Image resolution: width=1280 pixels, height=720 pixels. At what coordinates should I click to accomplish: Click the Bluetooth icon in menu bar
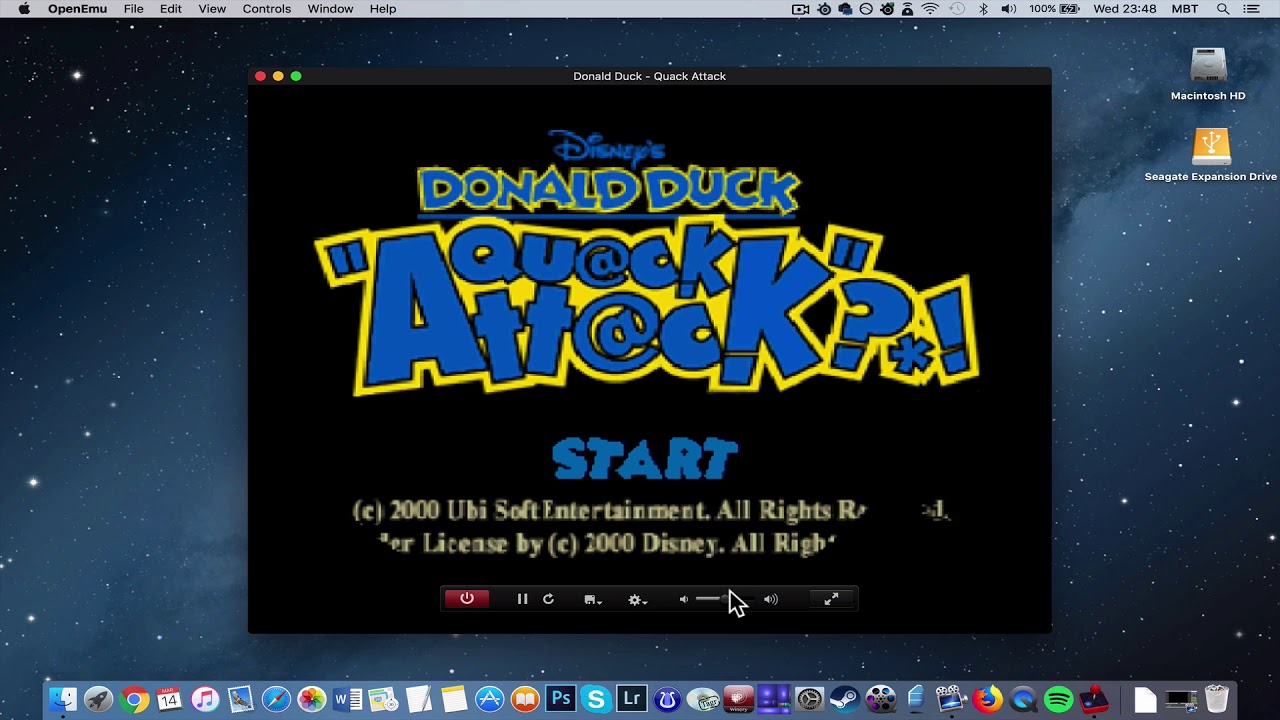coord(983,9)
